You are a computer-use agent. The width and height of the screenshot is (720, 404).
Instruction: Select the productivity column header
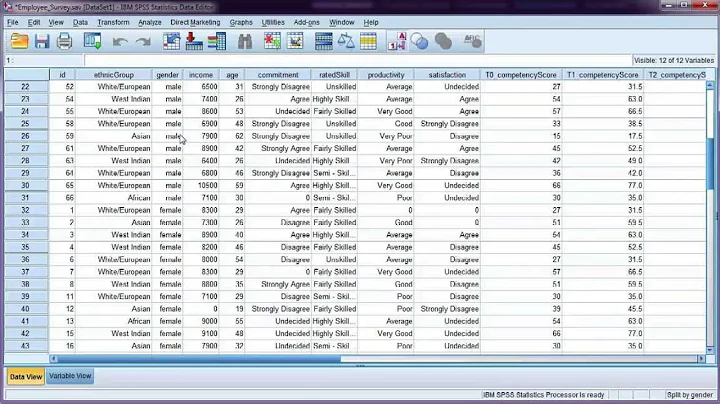[x=386, y=74]
